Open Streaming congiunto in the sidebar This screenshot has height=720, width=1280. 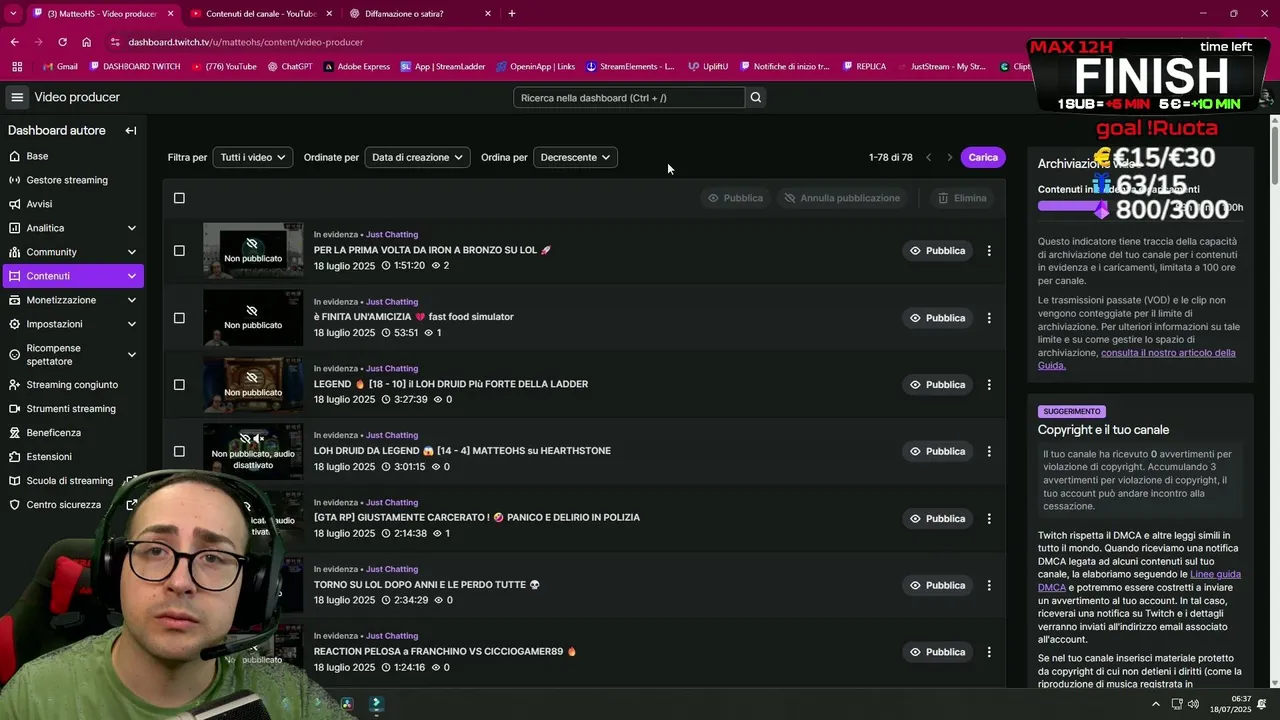(x=72, y=385)
